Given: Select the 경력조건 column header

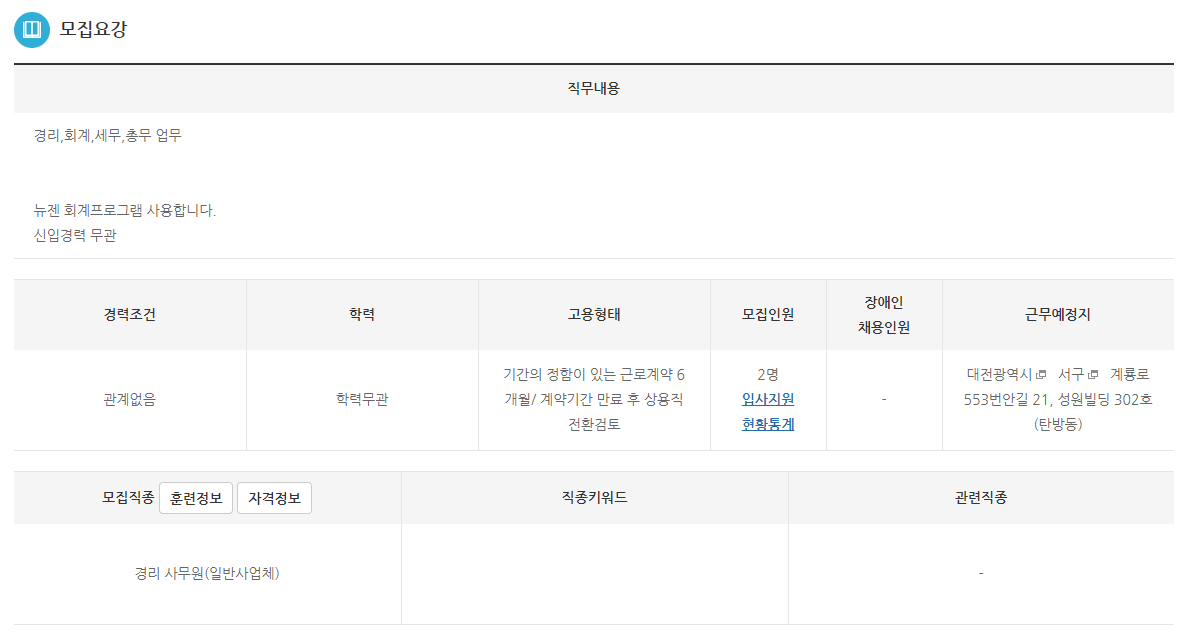Looking at the screenshot, I should [x=129, y=314].
